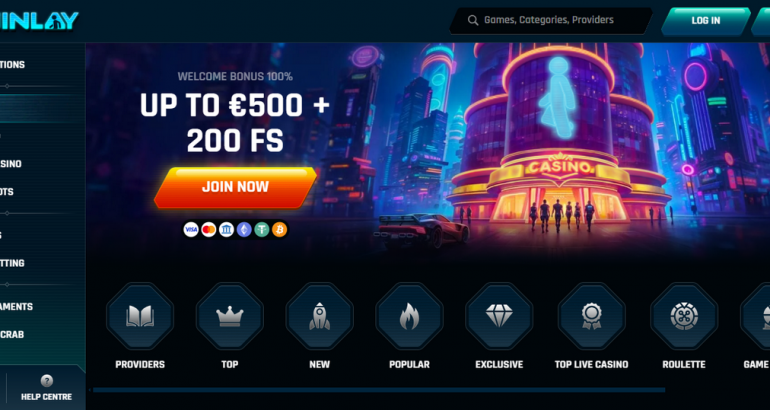
Task: Click the Bitcoin payment icon
Action: click(x=279, y=229)
